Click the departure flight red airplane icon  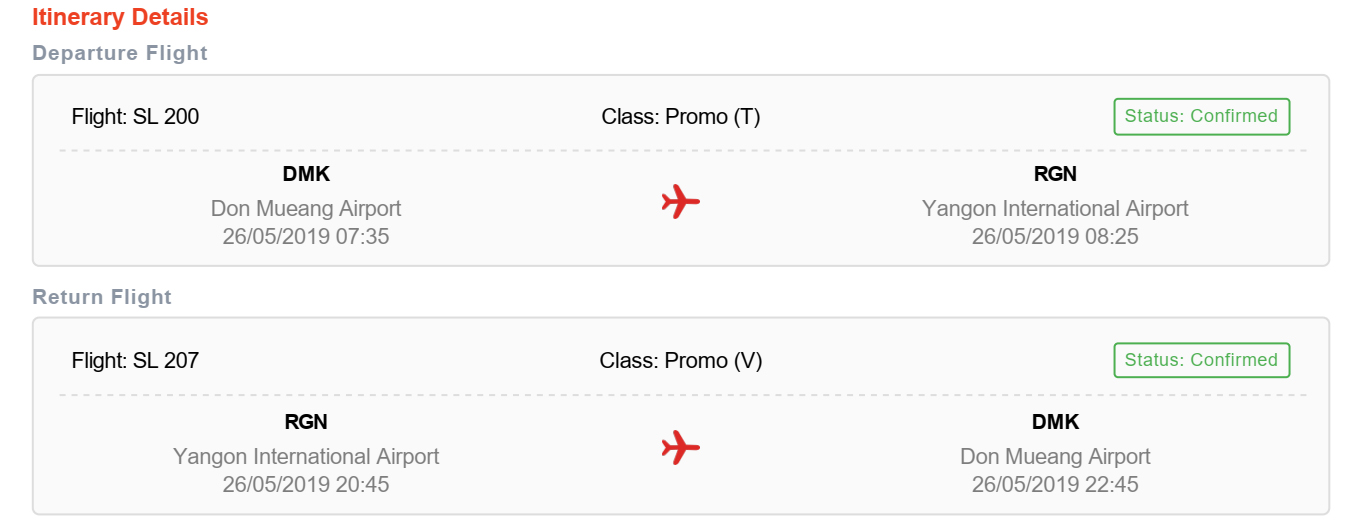pyautogui.click(x=680, y=202)
